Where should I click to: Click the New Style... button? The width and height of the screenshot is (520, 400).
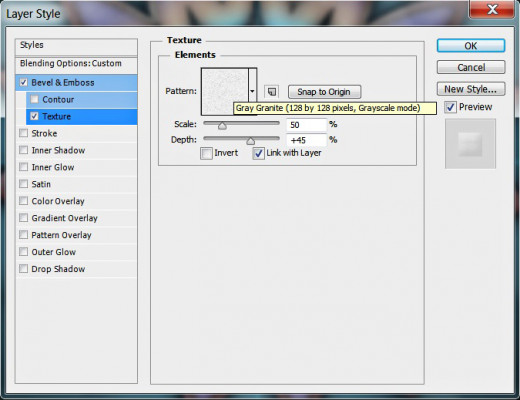tap(471, 89)
